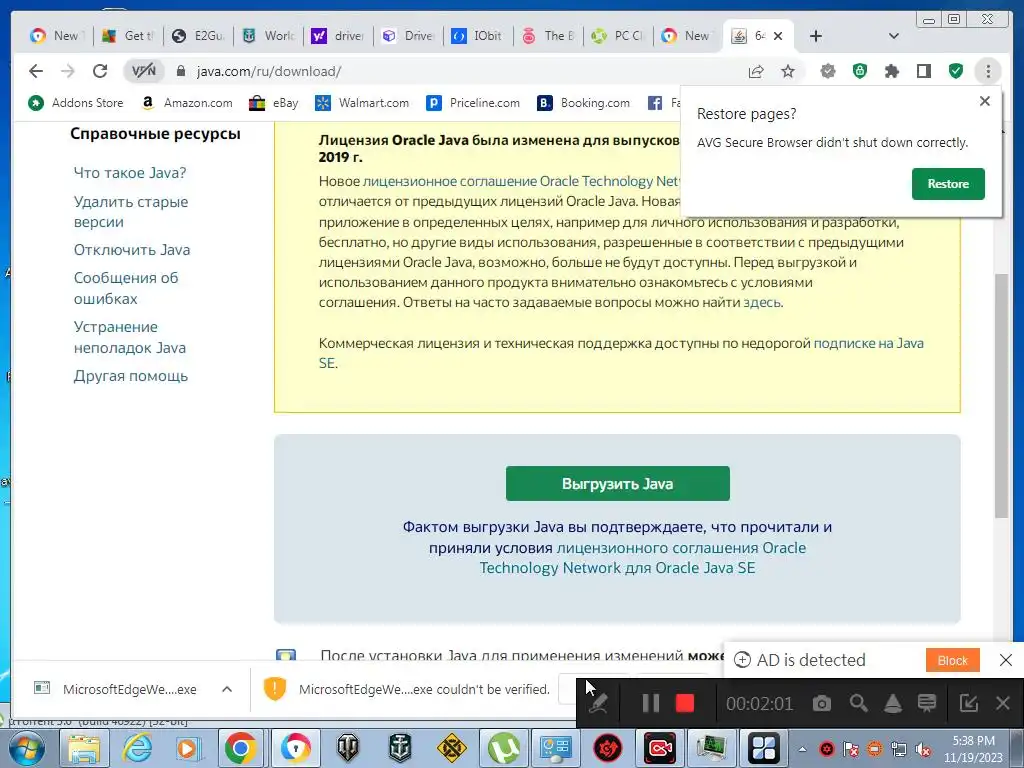Viewport: 1024px width, 768px height.
Task: Click the download warning shield icon
Action: pyautogui.click(x=275, y=689)
